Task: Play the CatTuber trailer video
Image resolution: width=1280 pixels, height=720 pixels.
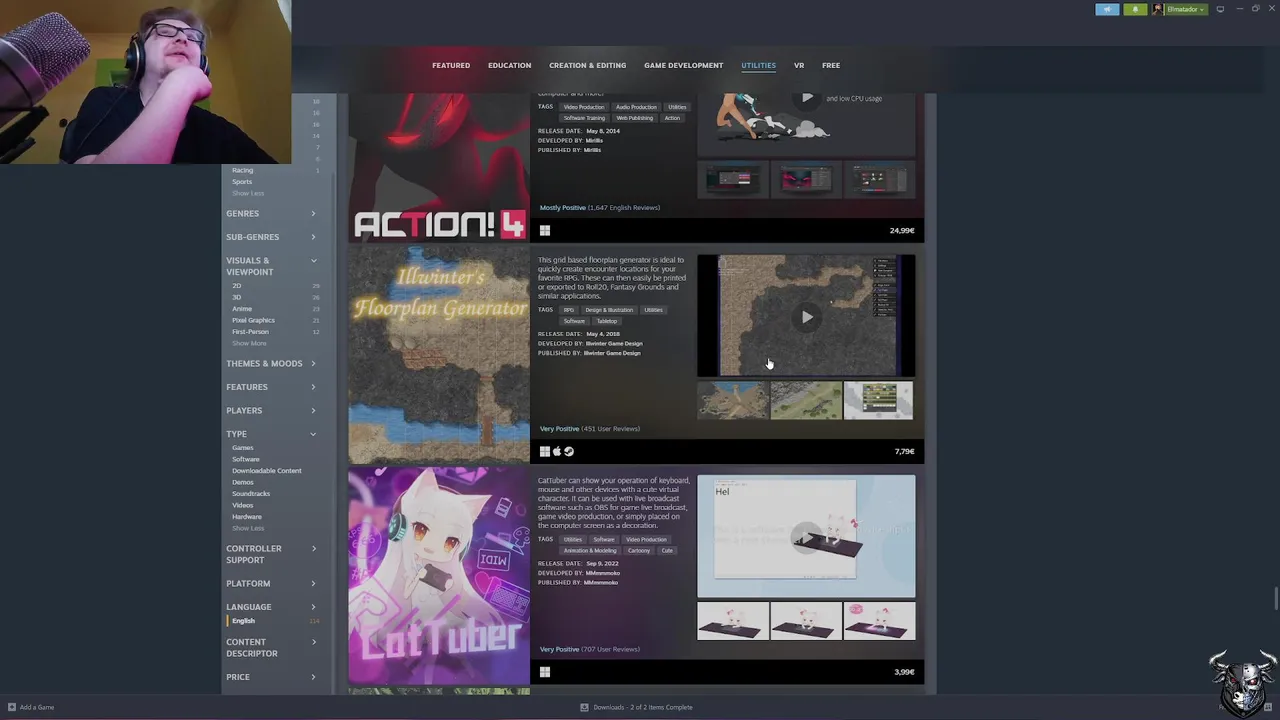Action: (806, 538)
